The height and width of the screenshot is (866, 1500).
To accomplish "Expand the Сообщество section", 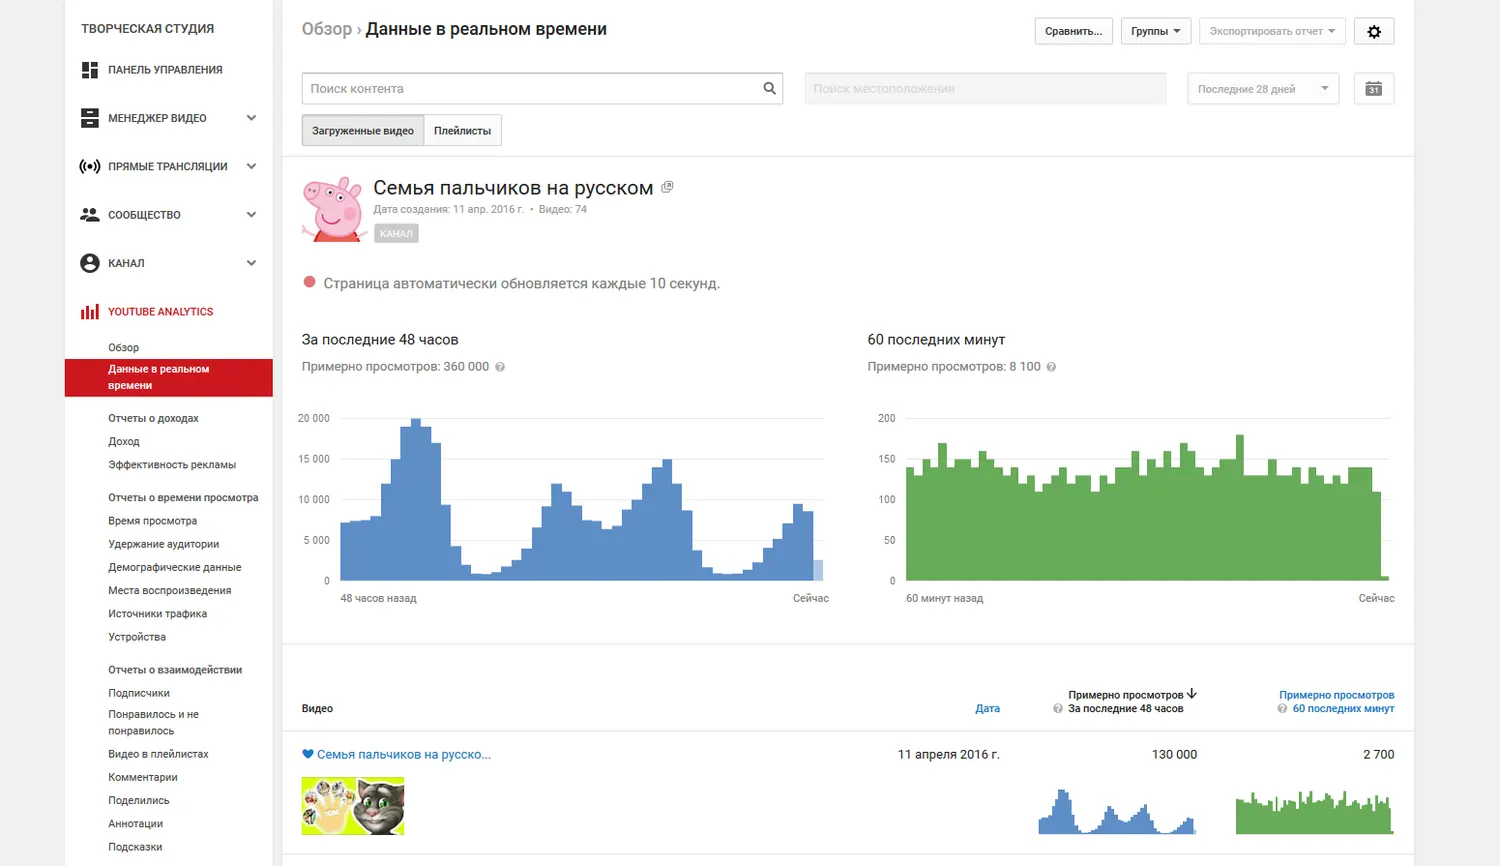I will [x=251, y=215].
